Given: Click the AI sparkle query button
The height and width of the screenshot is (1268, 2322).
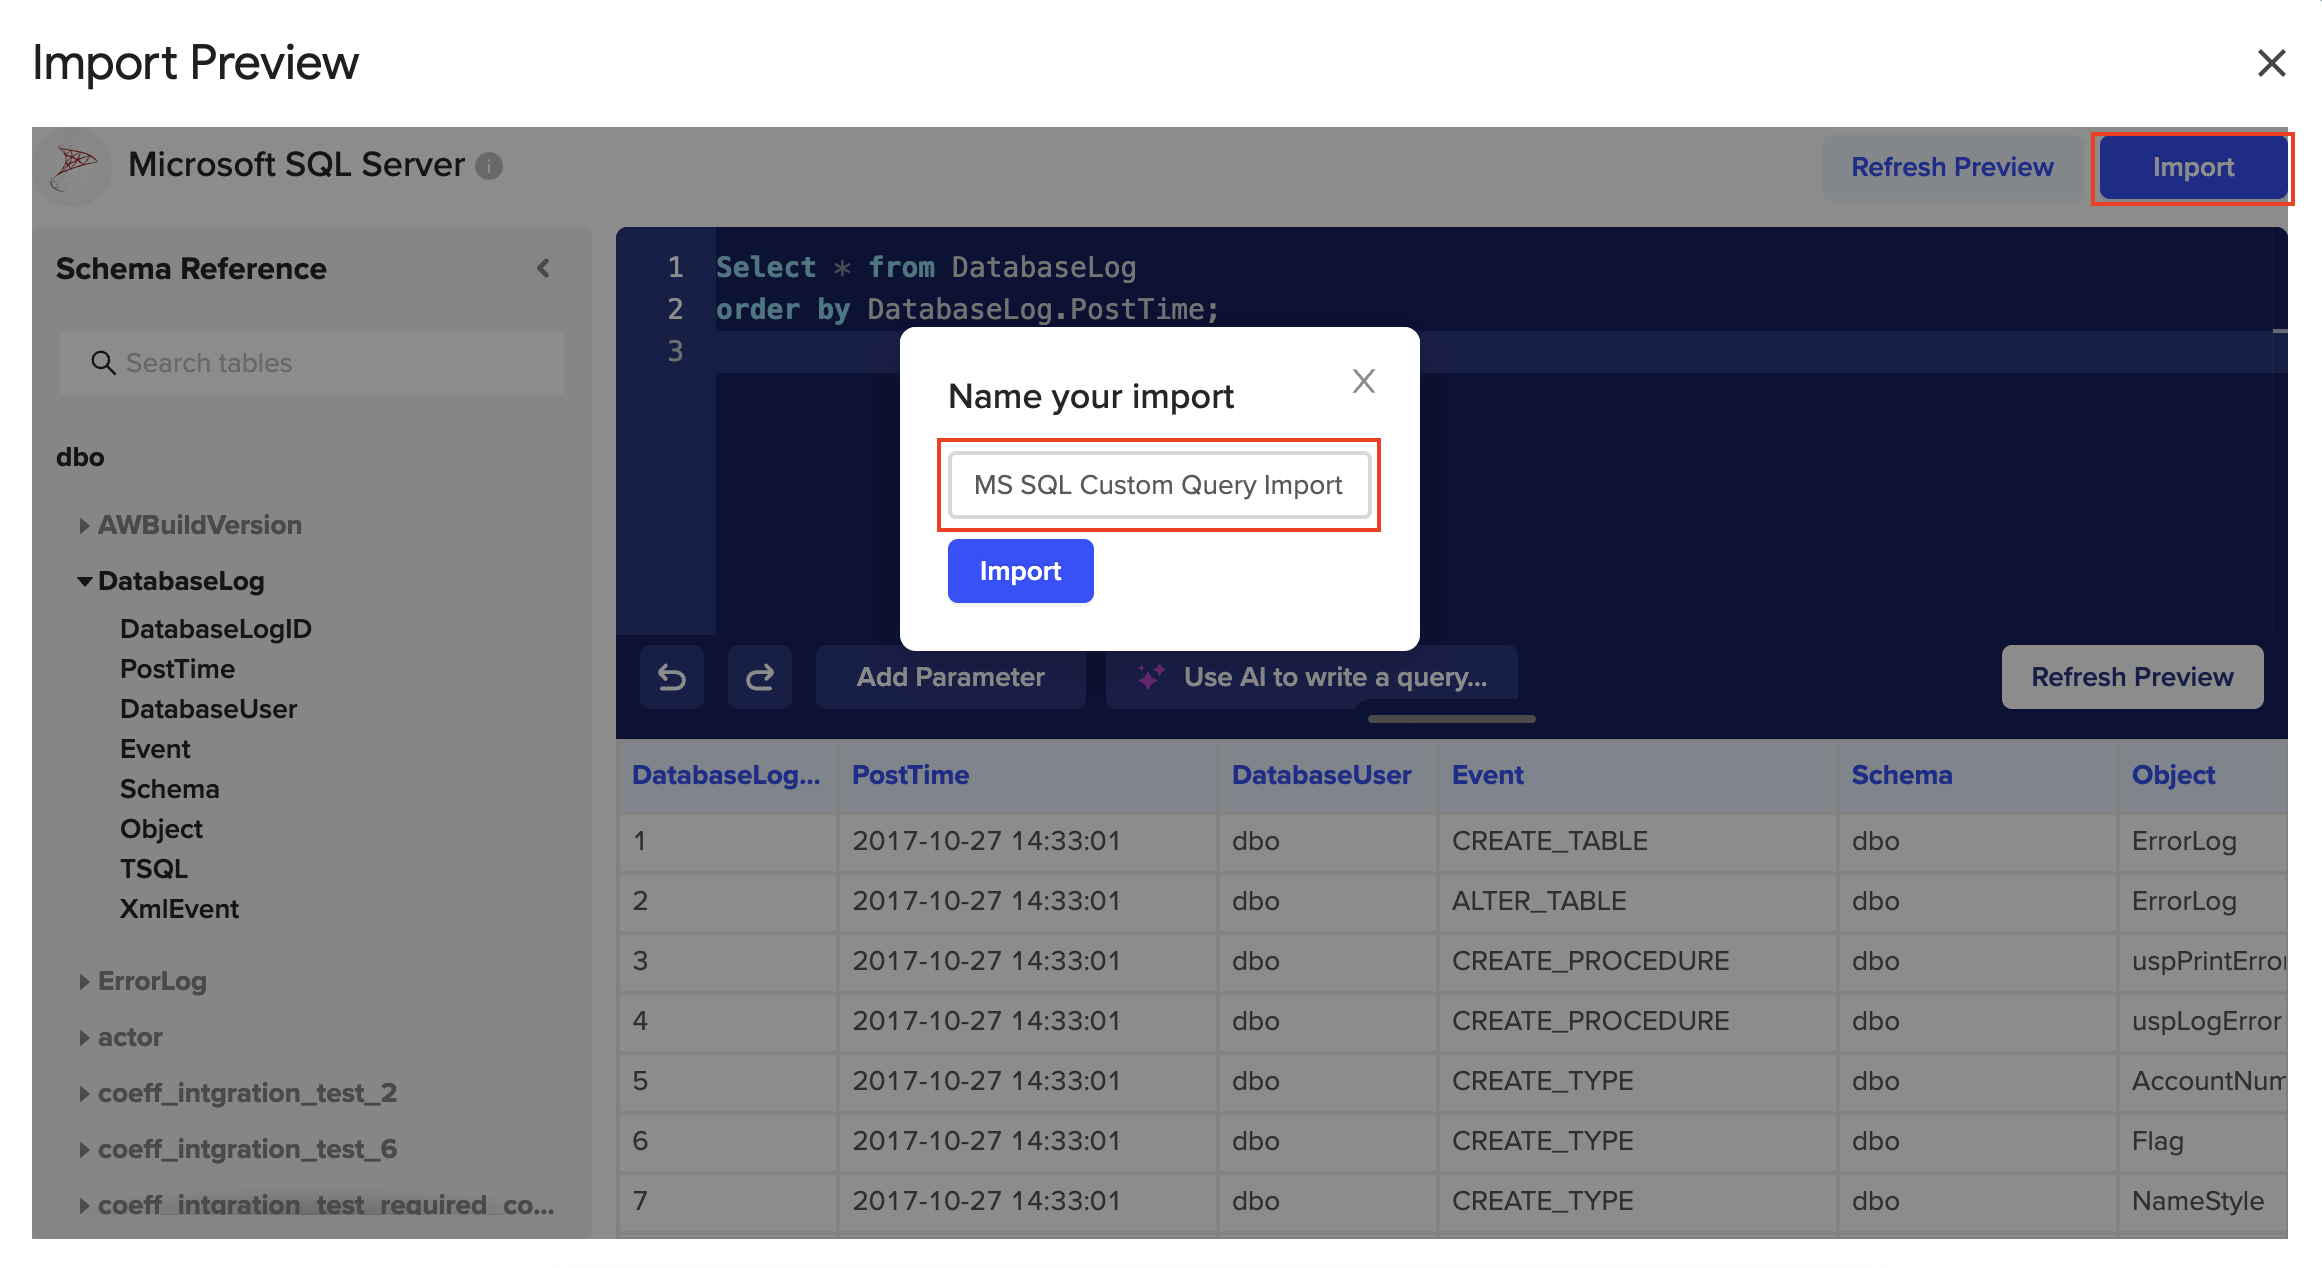Looking at the screenshot, I should (x=1311, y=677).
